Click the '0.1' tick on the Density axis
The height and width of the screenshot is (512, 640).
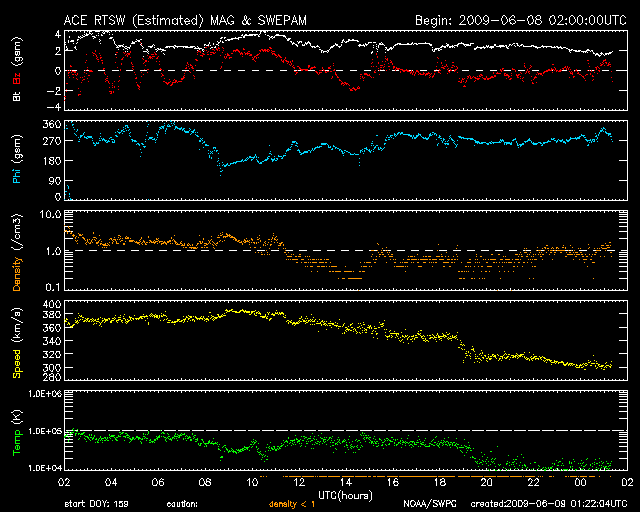[53, 287]
